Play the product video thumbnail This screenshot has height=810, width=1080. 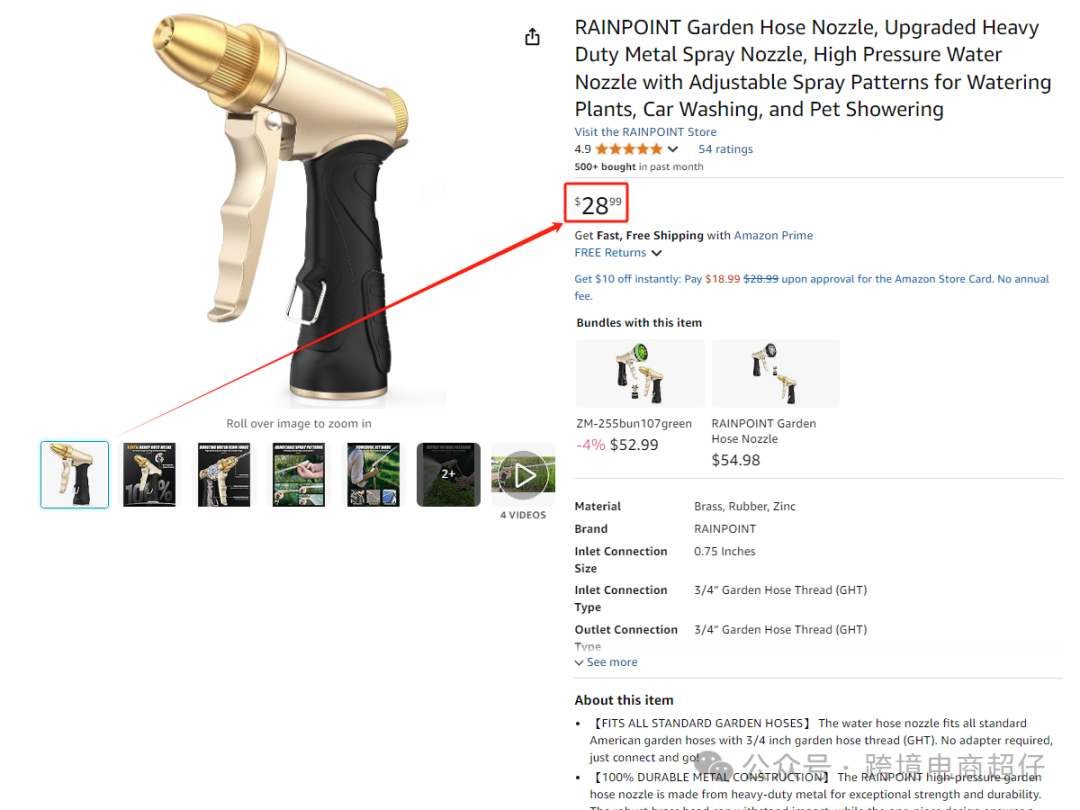point(523,475)
